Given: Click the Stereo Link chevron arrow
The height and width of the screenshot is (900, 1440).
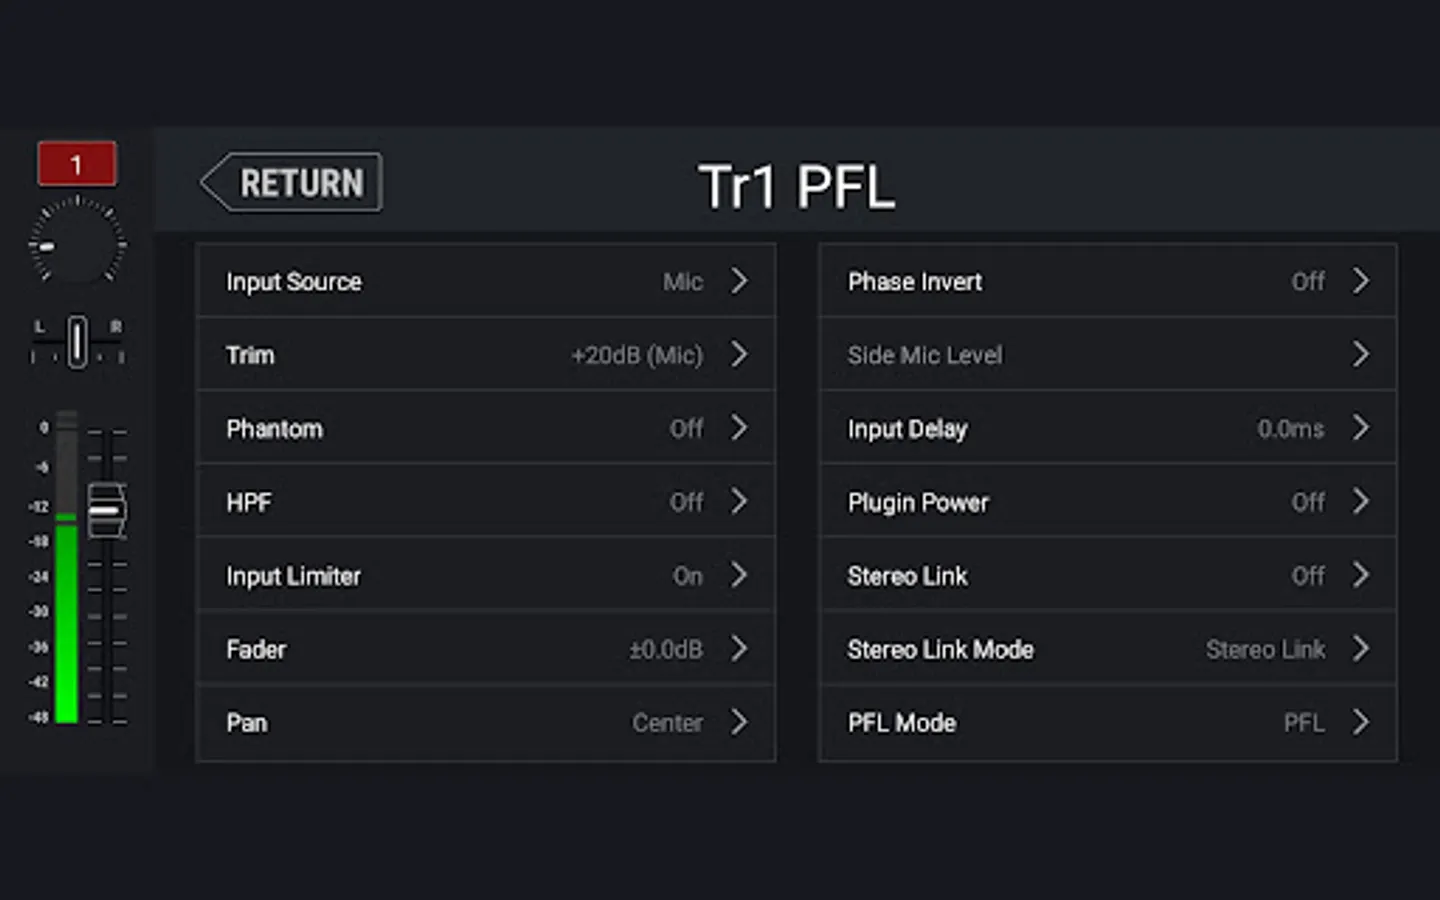Looking at the screenshot, I should click(x=1361, y=576).
